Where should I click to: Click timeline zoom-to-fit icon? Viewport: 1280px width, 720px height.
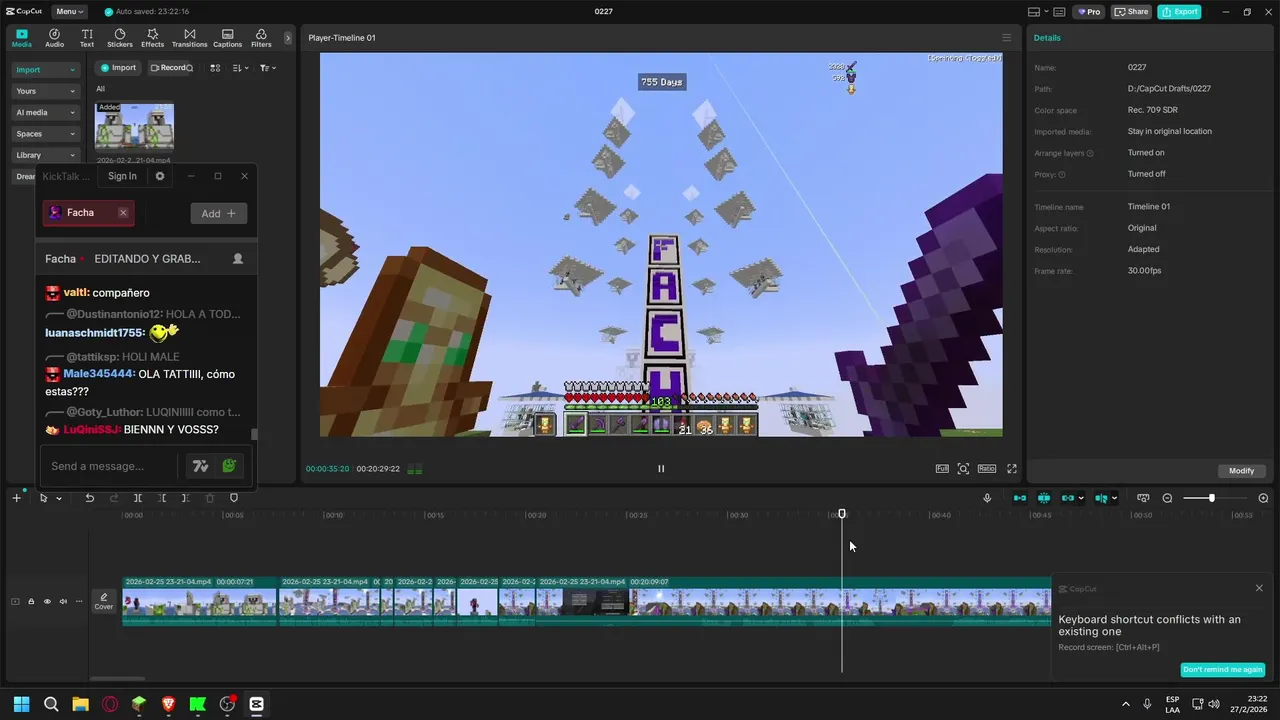(x=1143, y=498)
